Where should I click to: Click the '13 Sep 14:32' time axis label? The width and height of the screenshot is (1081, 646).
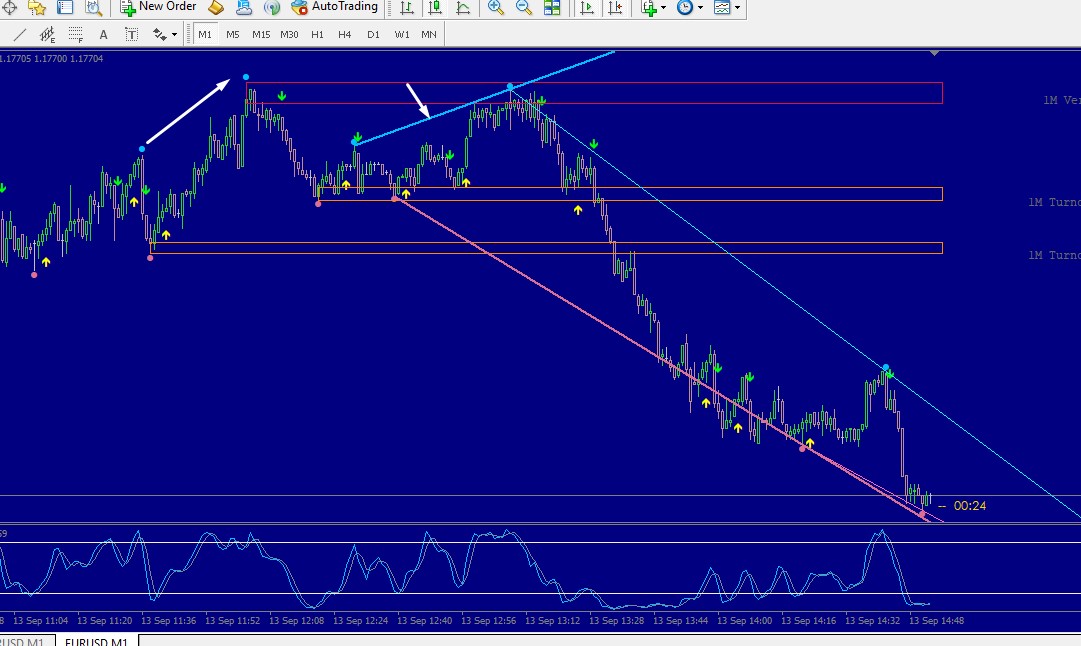pyautogui.click(x=873, y=620)
